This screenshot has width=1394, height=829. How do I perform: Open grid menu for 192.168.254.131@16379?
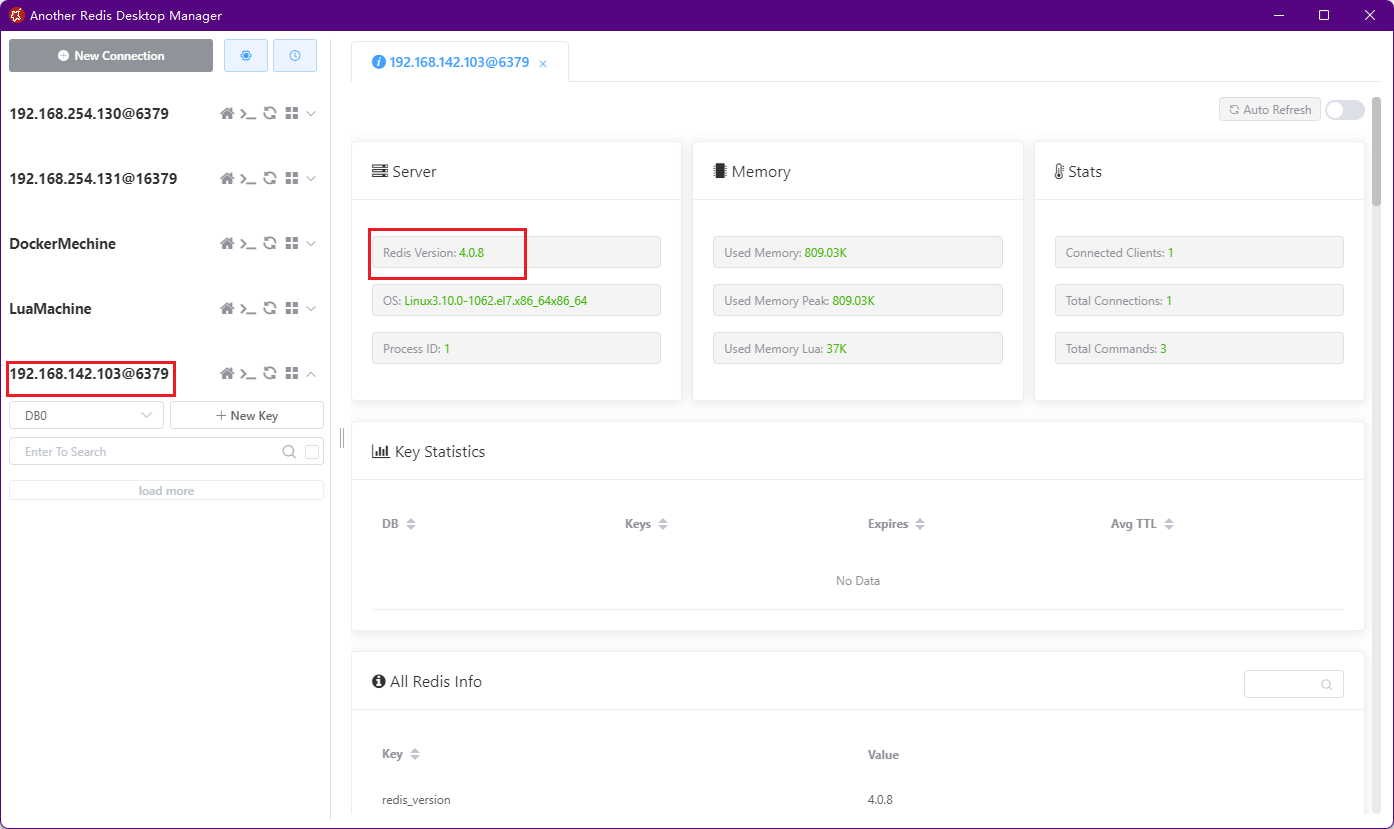pyautogui.click(x=292, y=179)
